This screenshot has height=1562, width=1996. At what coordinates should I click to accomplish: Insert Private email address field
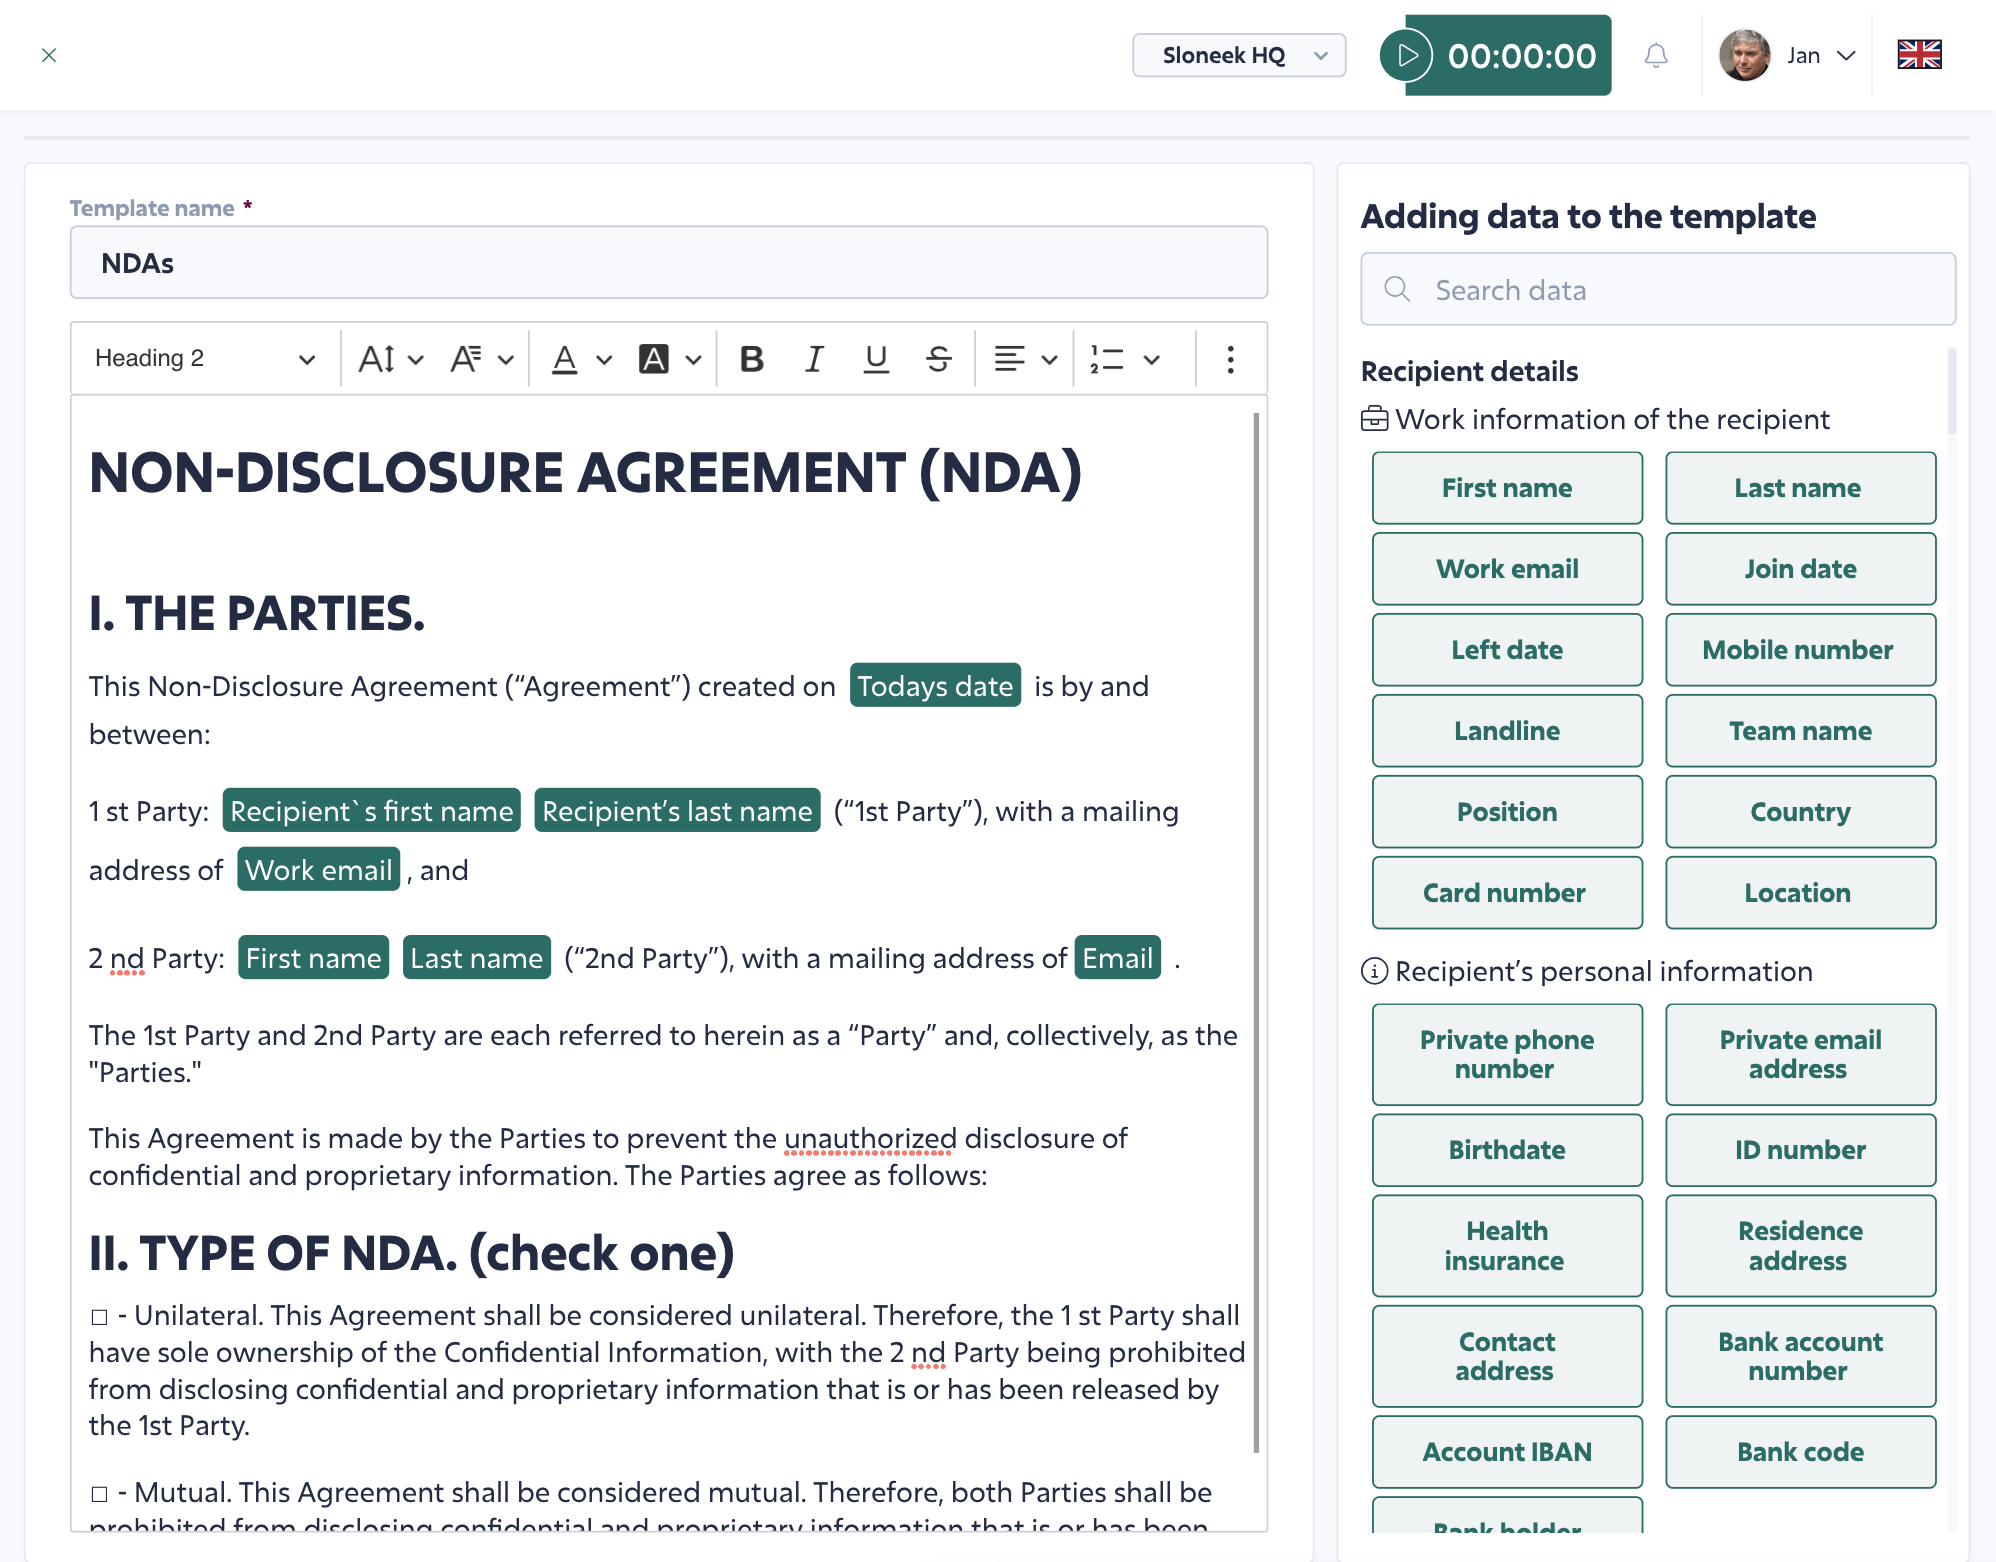point(1800,1054)
